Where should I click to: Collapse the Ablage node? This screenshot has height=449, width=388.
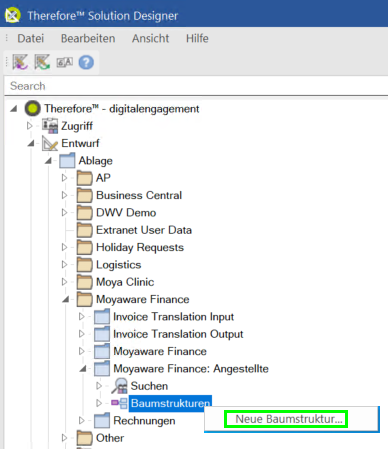point(48,161)
